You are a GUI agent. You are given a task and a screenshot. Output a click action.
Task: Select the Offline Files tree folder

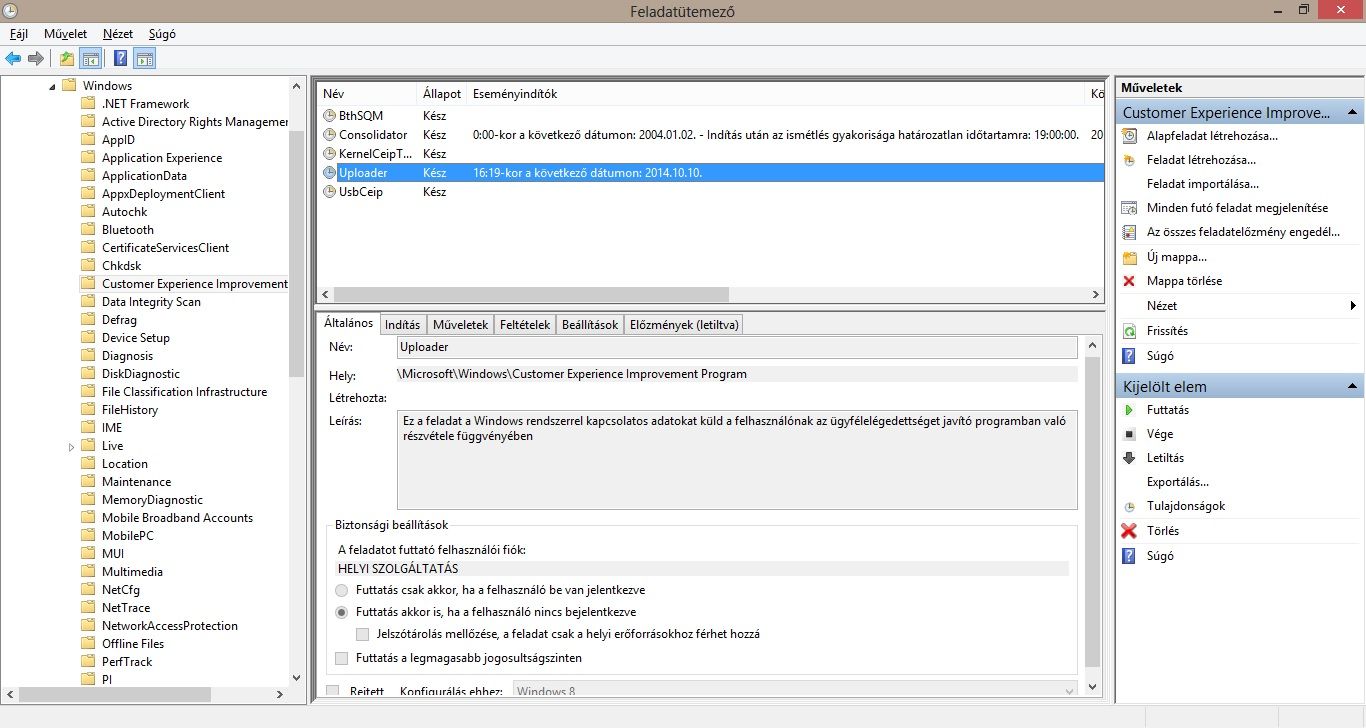133,644
